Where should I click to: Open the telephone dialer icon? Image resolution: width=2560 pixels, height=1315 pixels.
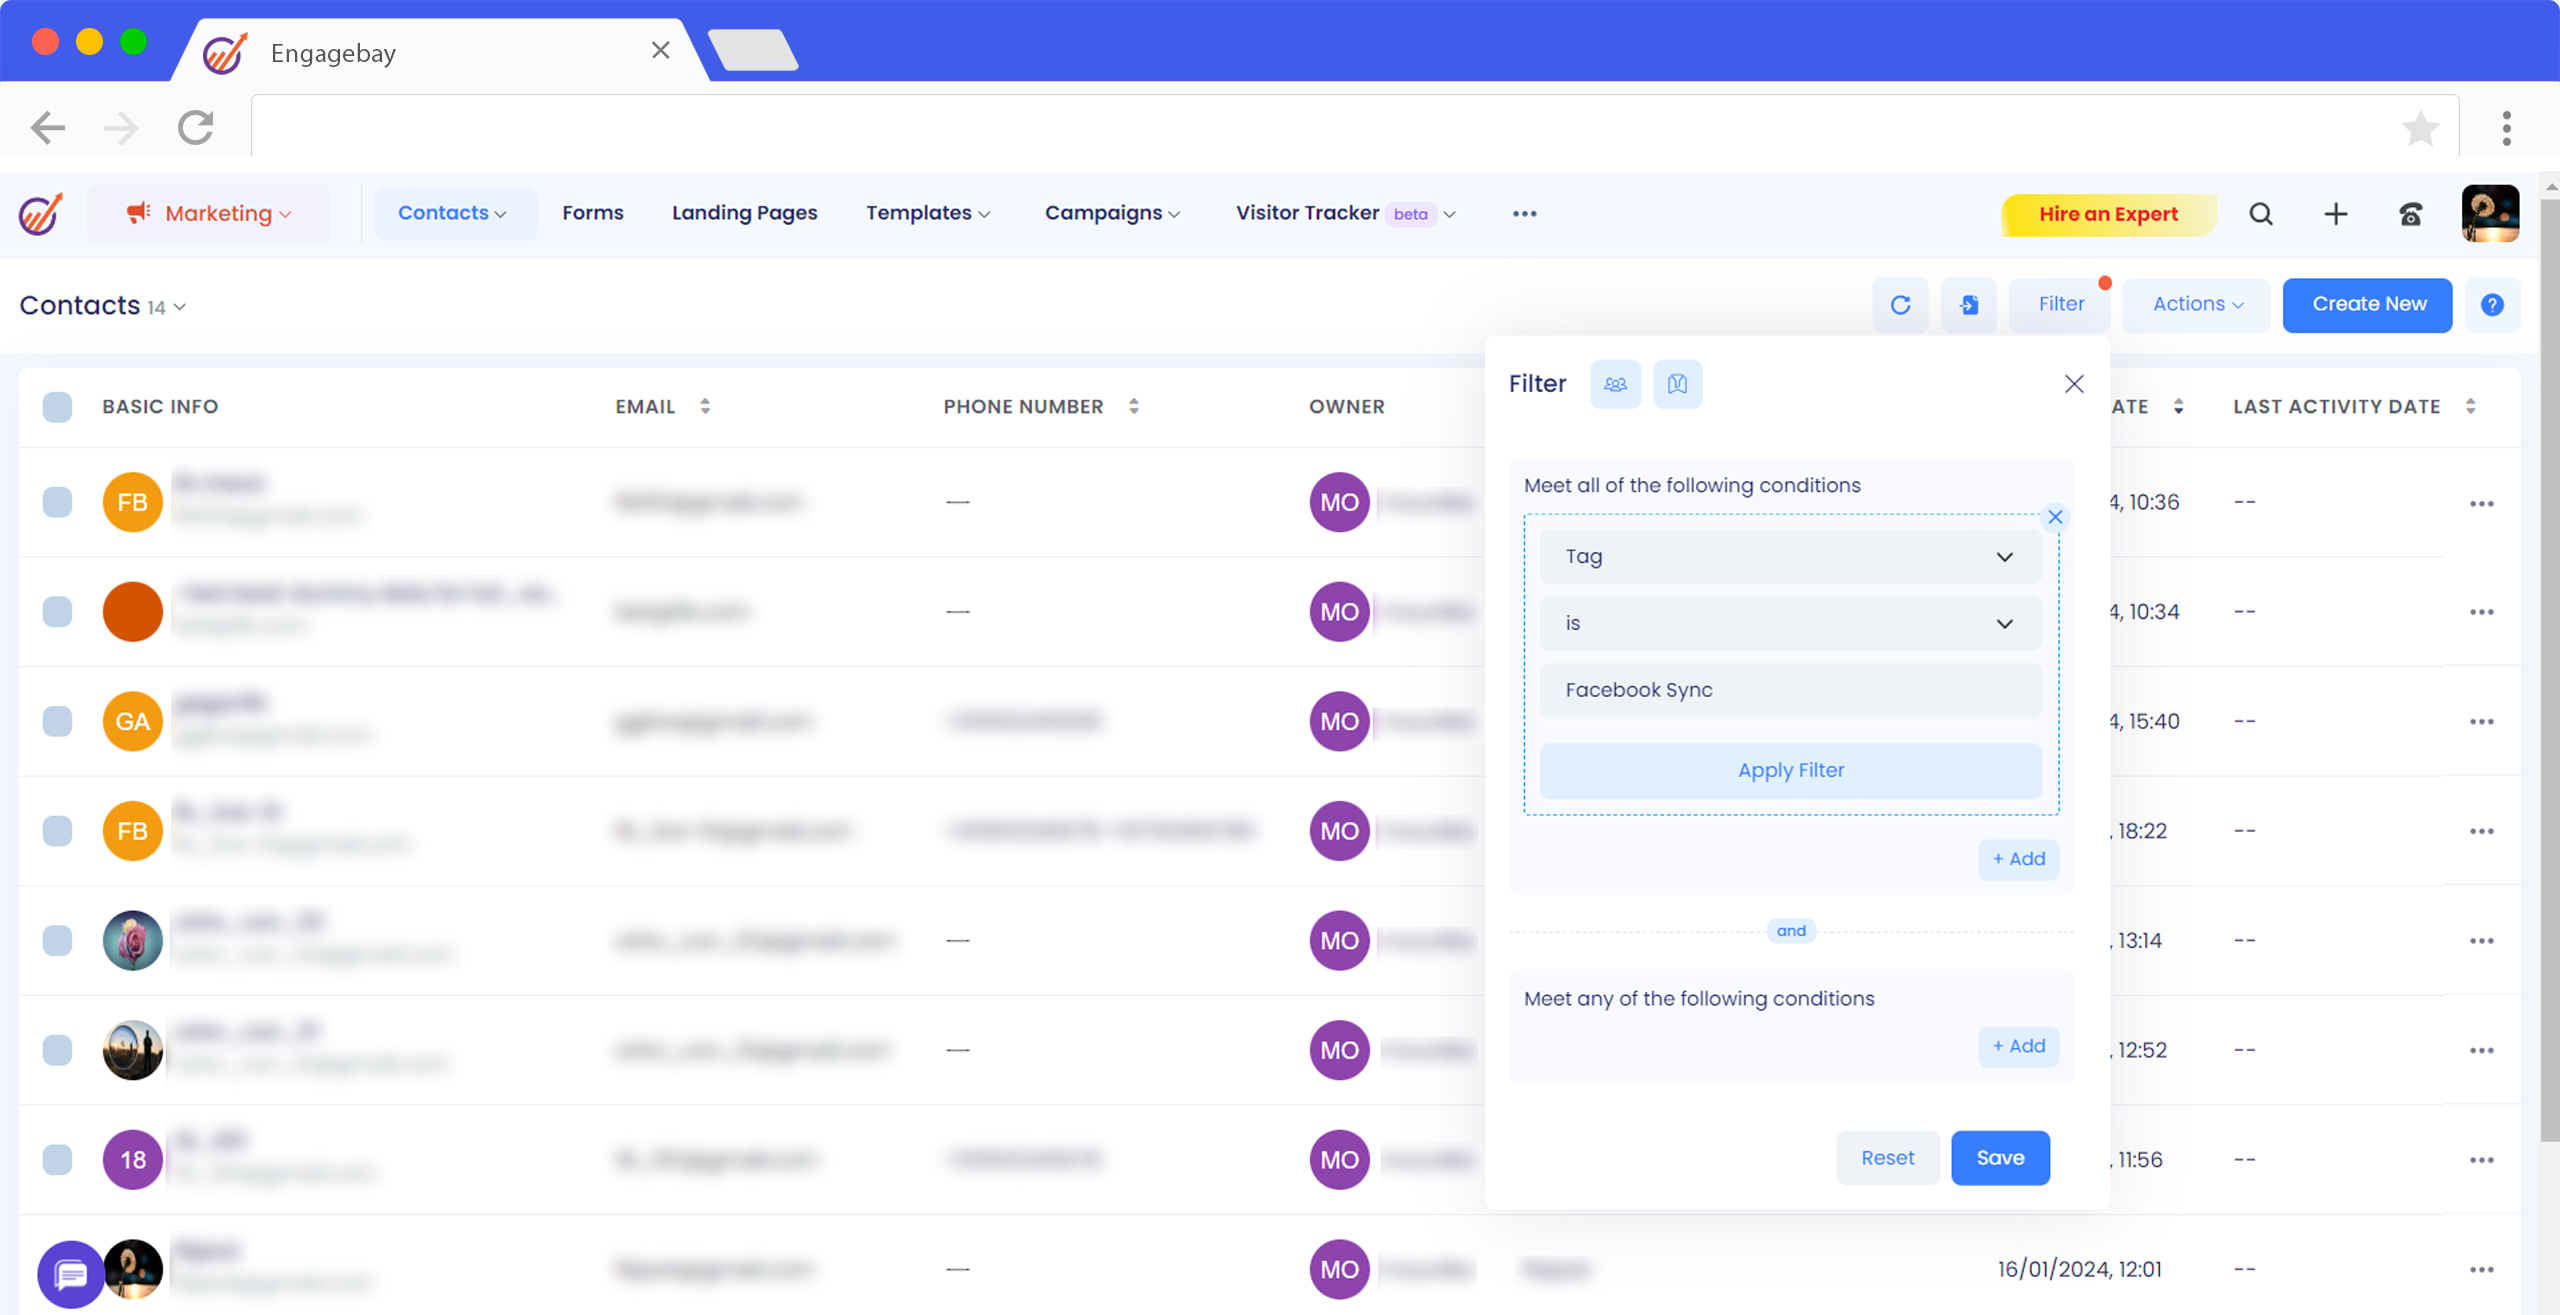(2410, 214)
